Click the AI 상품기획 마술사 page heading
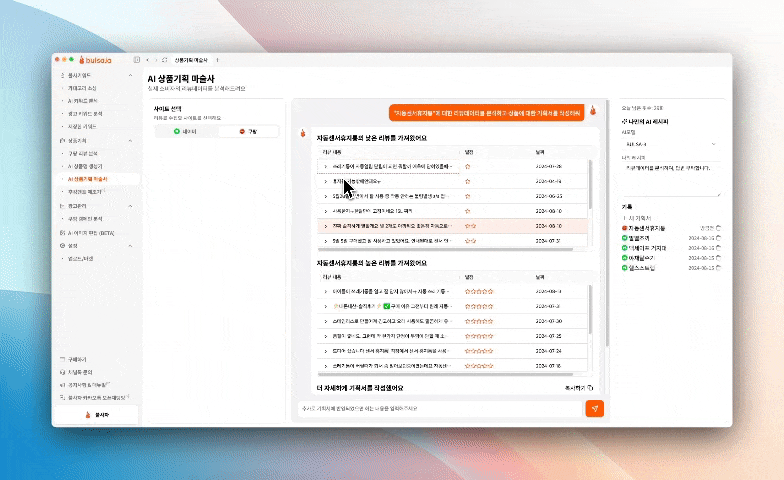The image size is (784, 480). pyautogui.click(x=181, y=79)
